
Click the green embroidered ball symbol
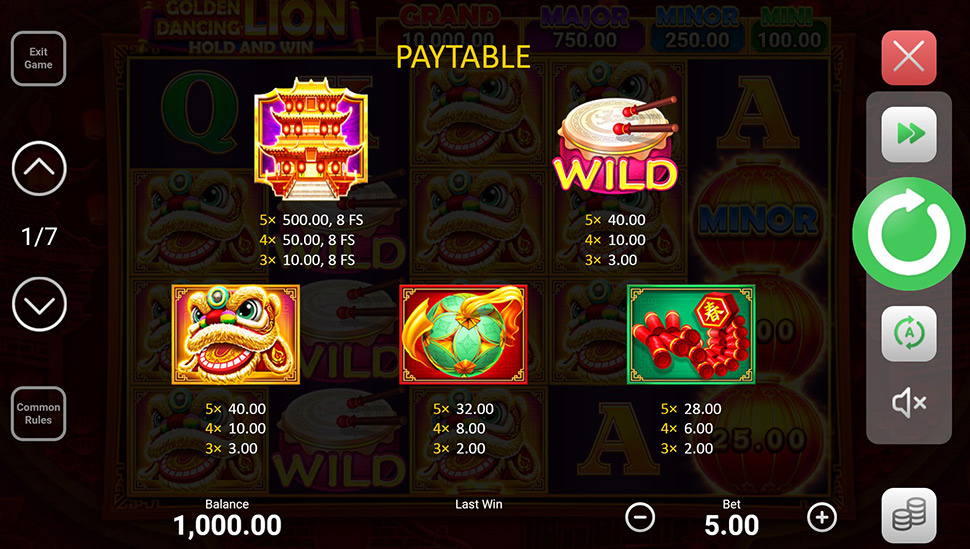click(463, 334)
